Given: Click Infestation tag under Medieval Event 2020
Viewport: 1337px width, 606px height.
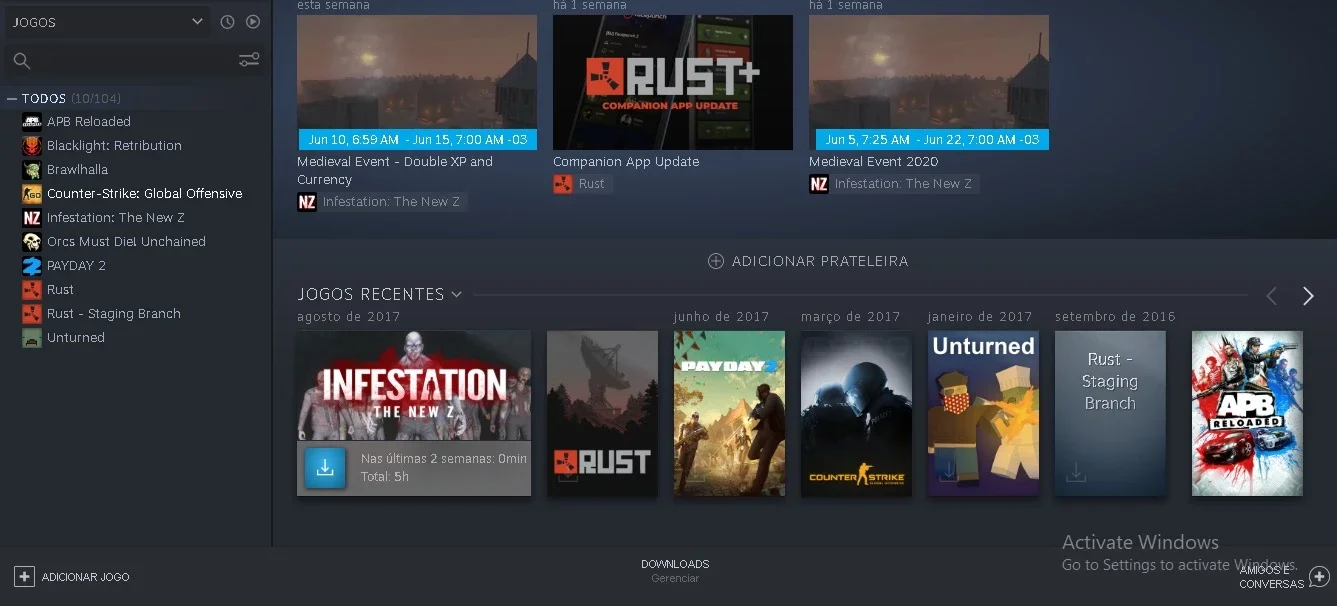Looking at the screenshot, I should coord(894,184).
